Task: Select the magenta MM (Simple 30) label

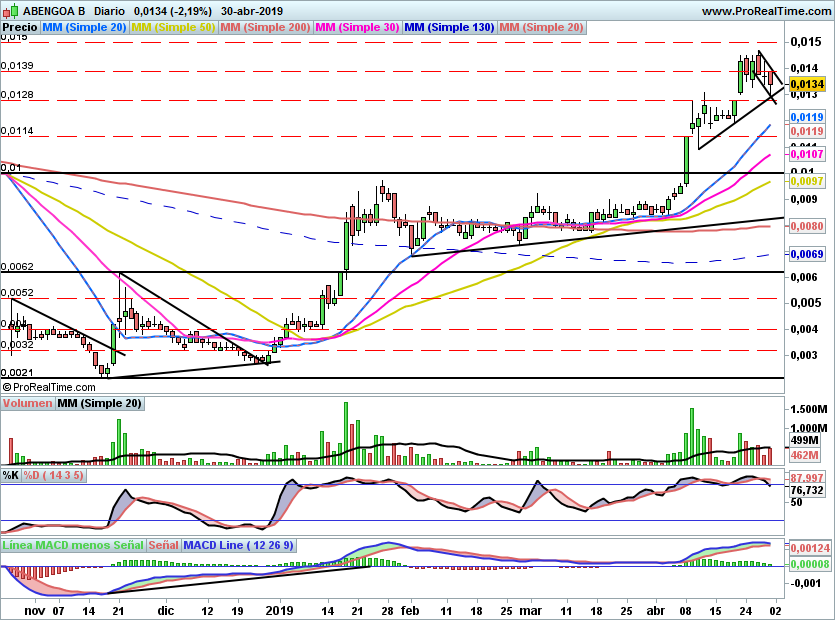Action: pos(357,27)
